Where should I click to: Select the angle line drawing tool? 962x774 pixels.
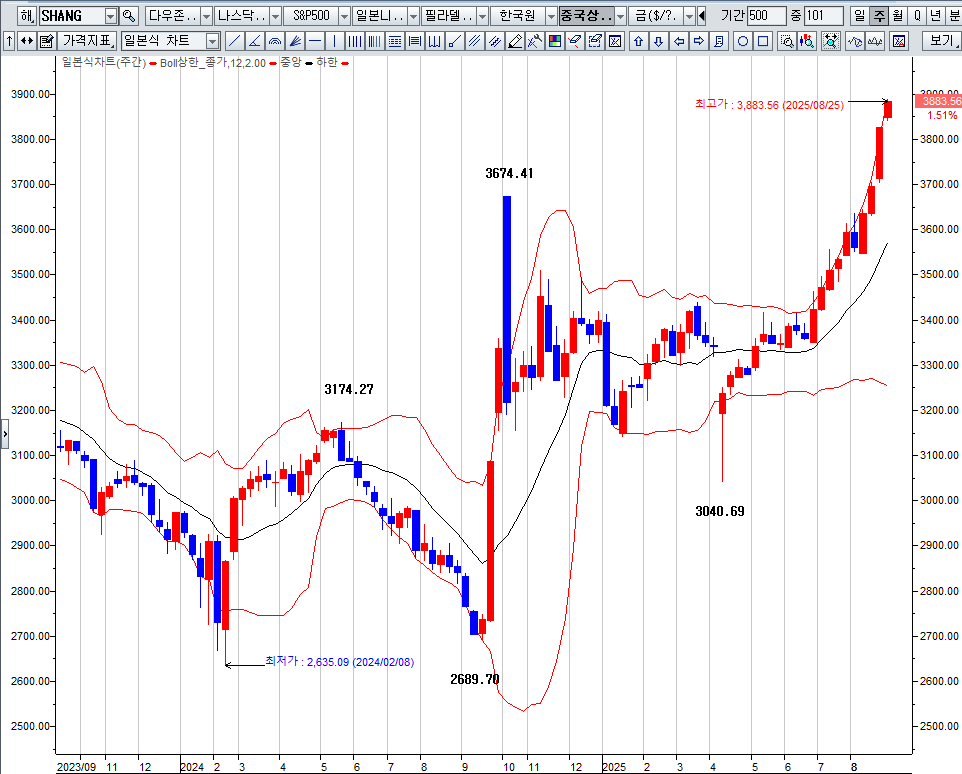tap(254, 41)
